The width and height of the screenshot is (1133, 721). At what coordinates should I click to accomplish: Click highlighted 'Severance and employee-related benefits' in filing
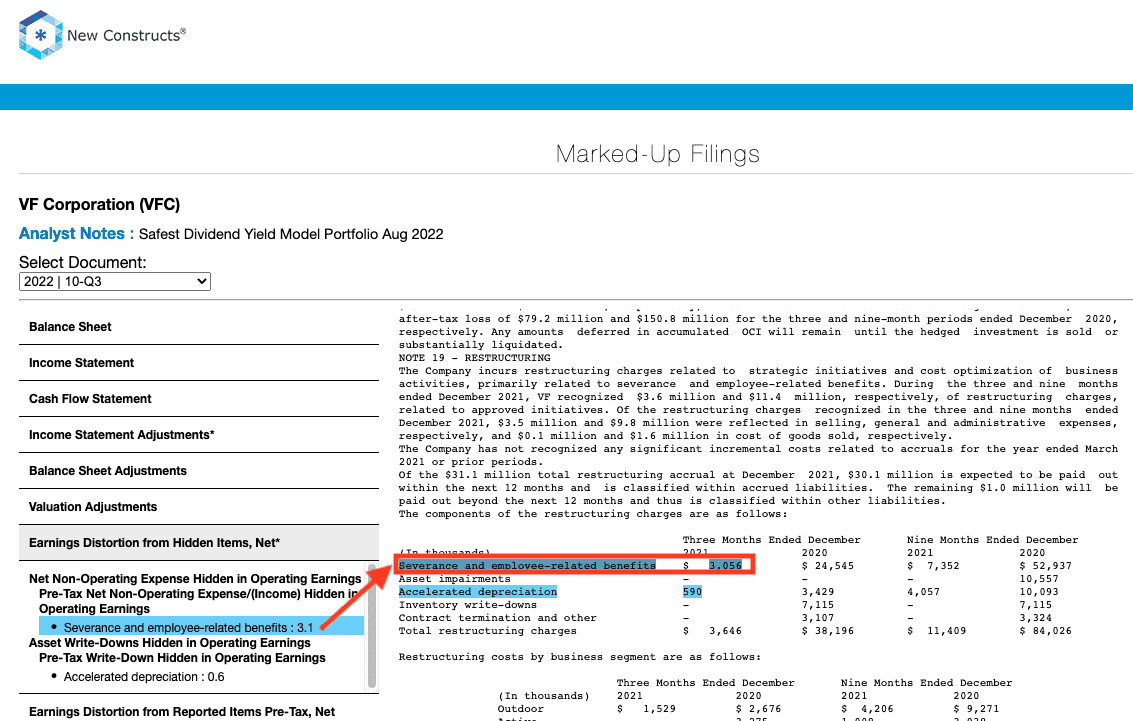pos(527,566)
